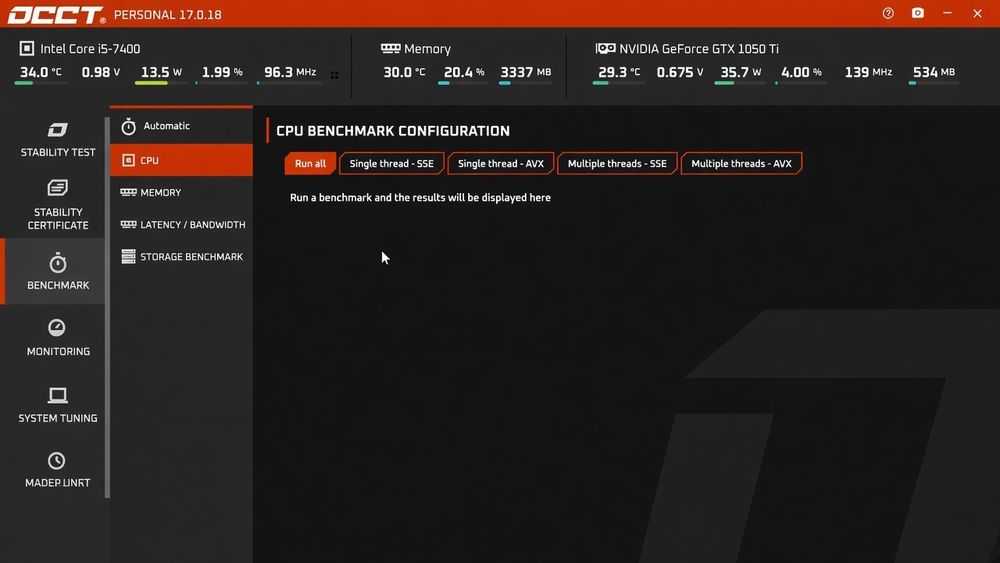Click the GPU power 35.7 W value

(x=740, y=72)
